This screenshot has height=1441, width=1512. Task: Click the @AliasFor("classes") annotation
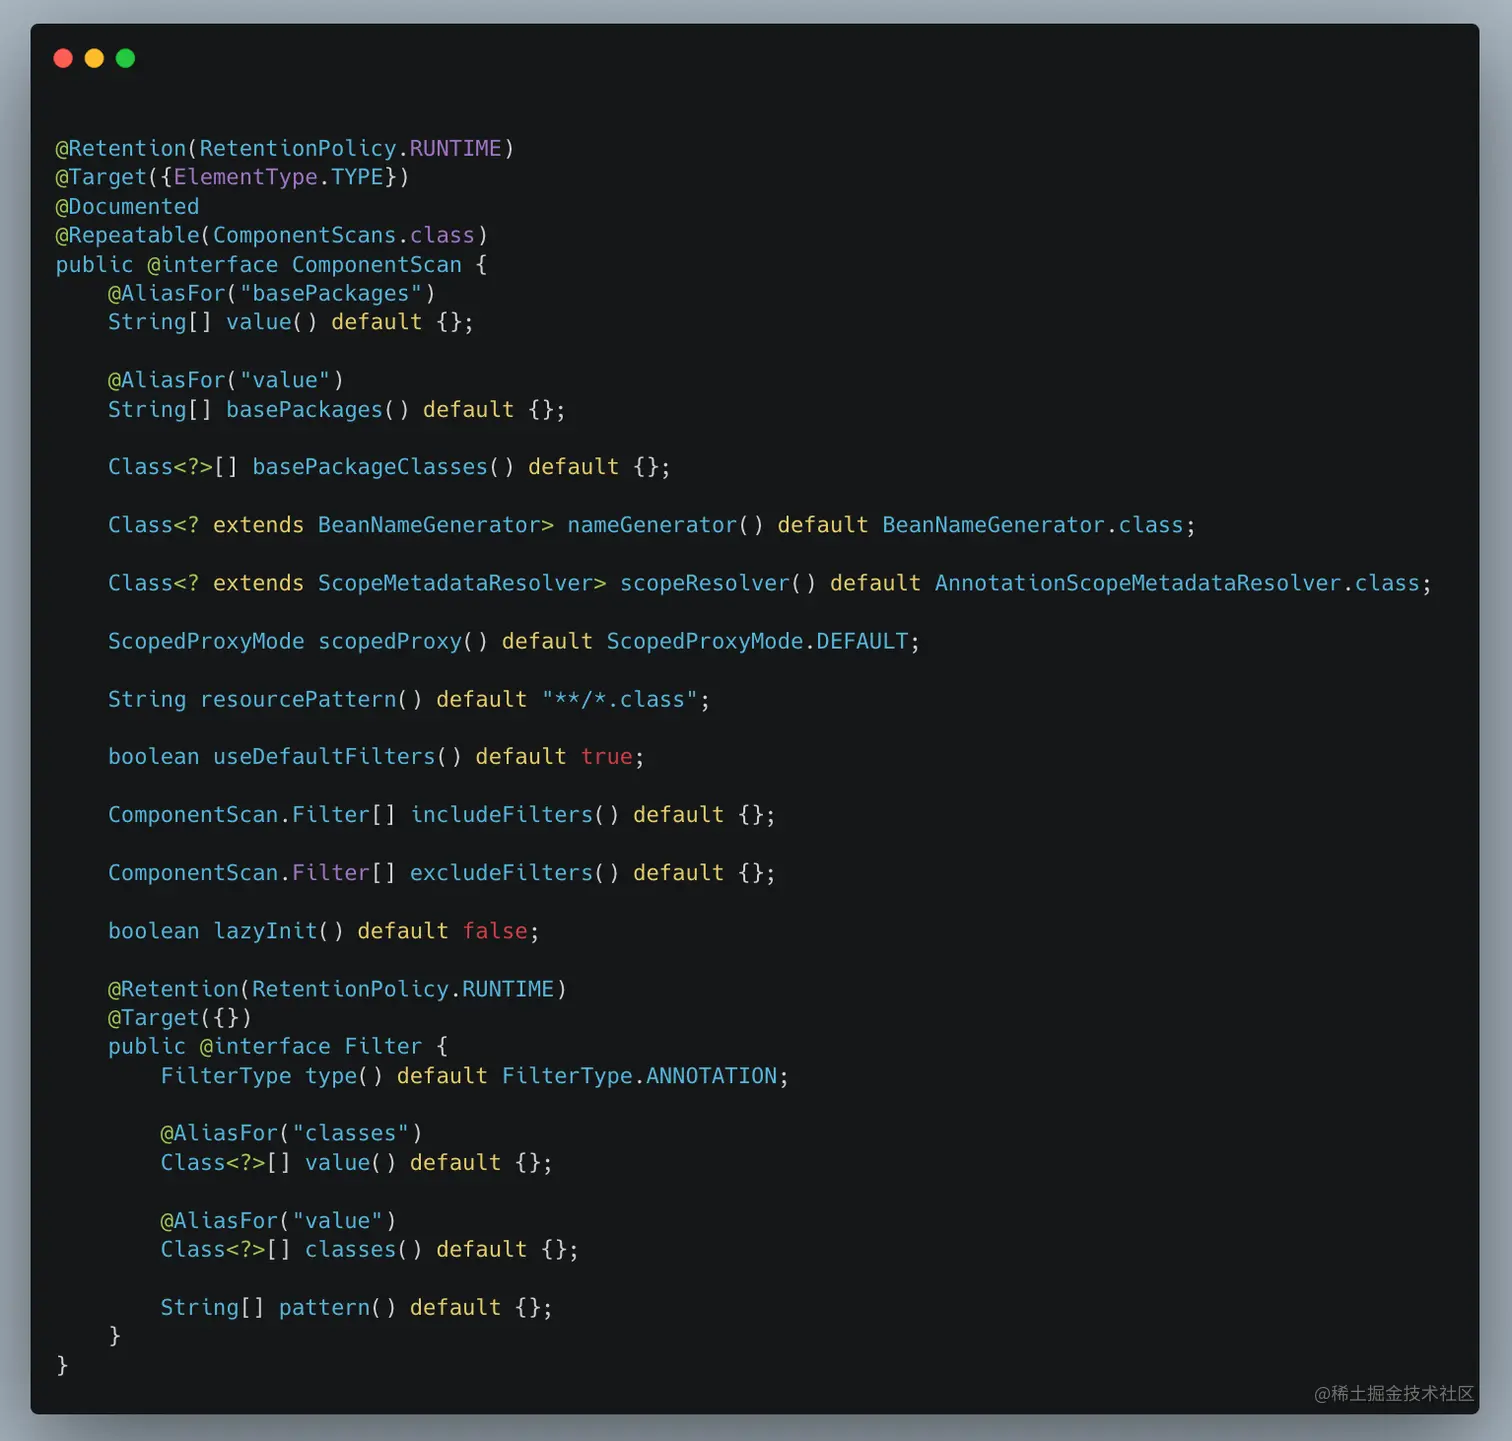(x=291, y=1133)
